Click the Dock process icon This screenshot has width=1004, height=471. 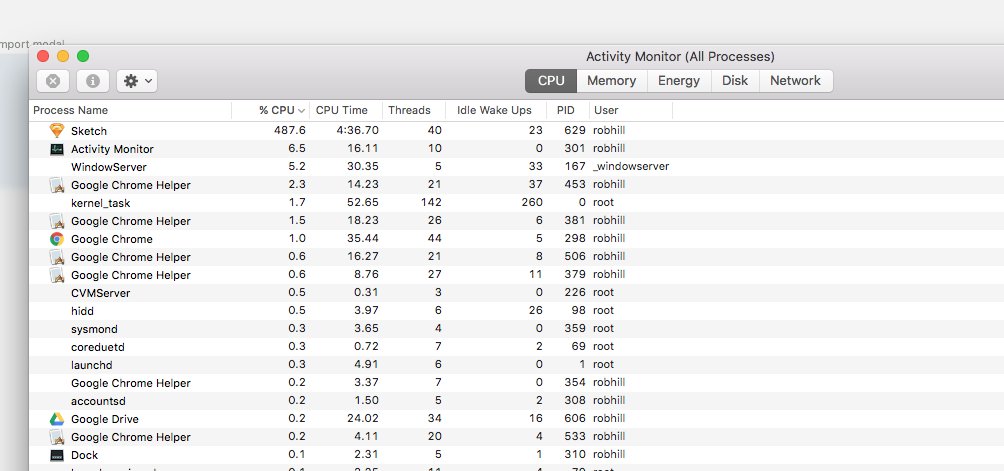(57, 455)
